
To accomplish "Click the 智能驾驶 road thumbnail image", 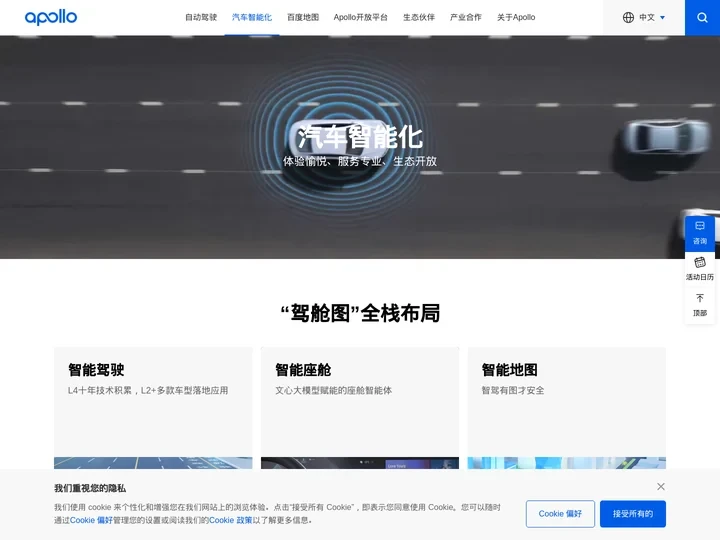I will pos(153,463).
